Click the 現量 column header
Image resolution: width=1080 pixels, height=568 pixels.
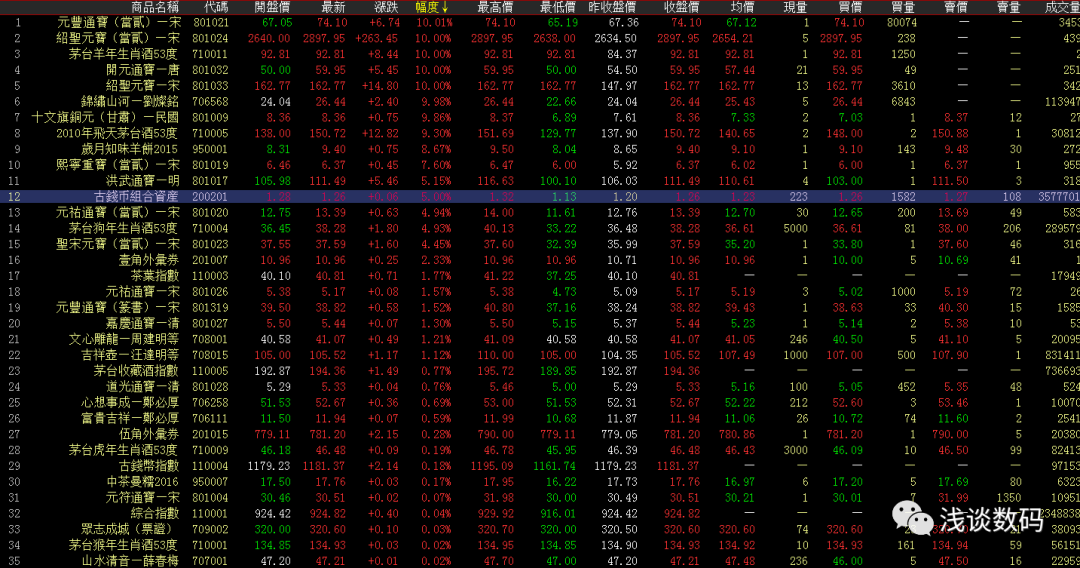click(795, 7)
